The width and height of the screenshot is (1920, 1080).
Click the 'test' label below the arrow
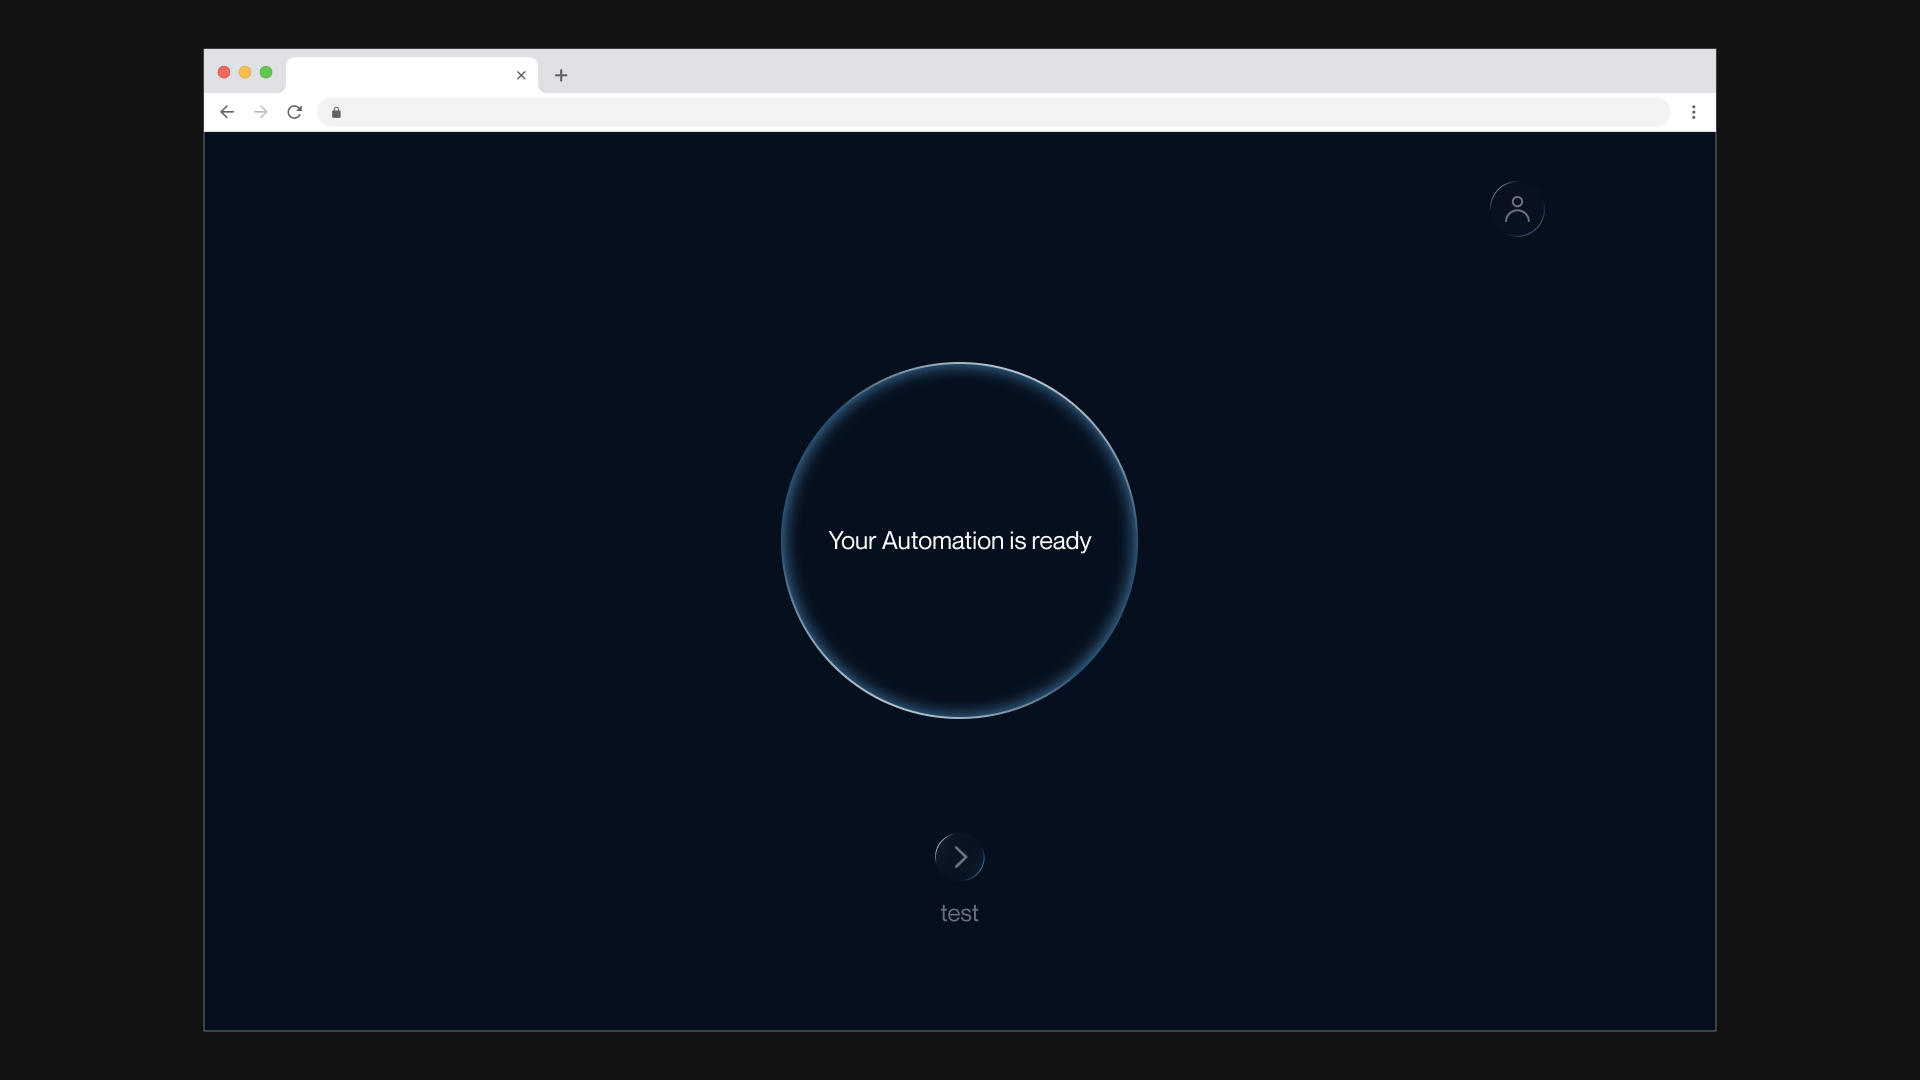[x=959, y=913]
